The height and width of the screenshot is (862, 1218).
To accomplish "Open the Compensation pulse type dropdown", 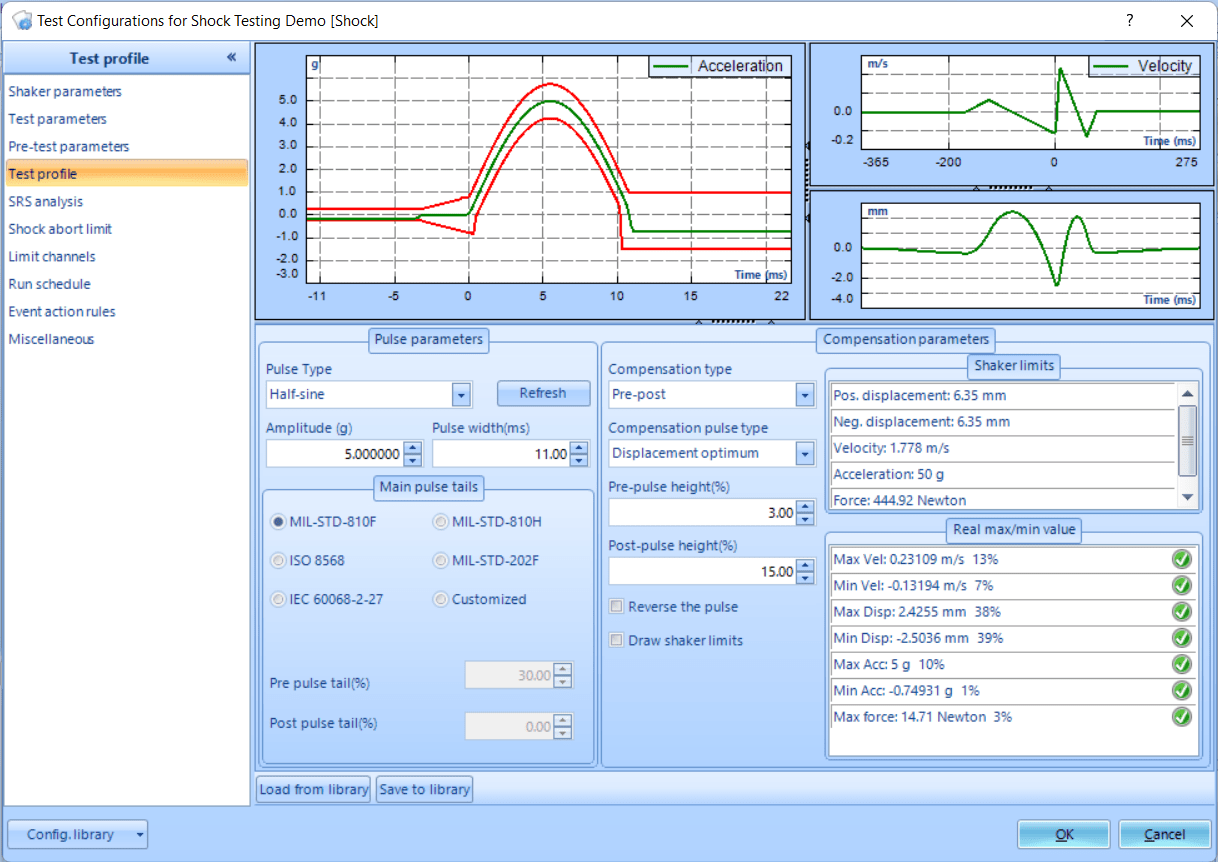I will 805,454.
